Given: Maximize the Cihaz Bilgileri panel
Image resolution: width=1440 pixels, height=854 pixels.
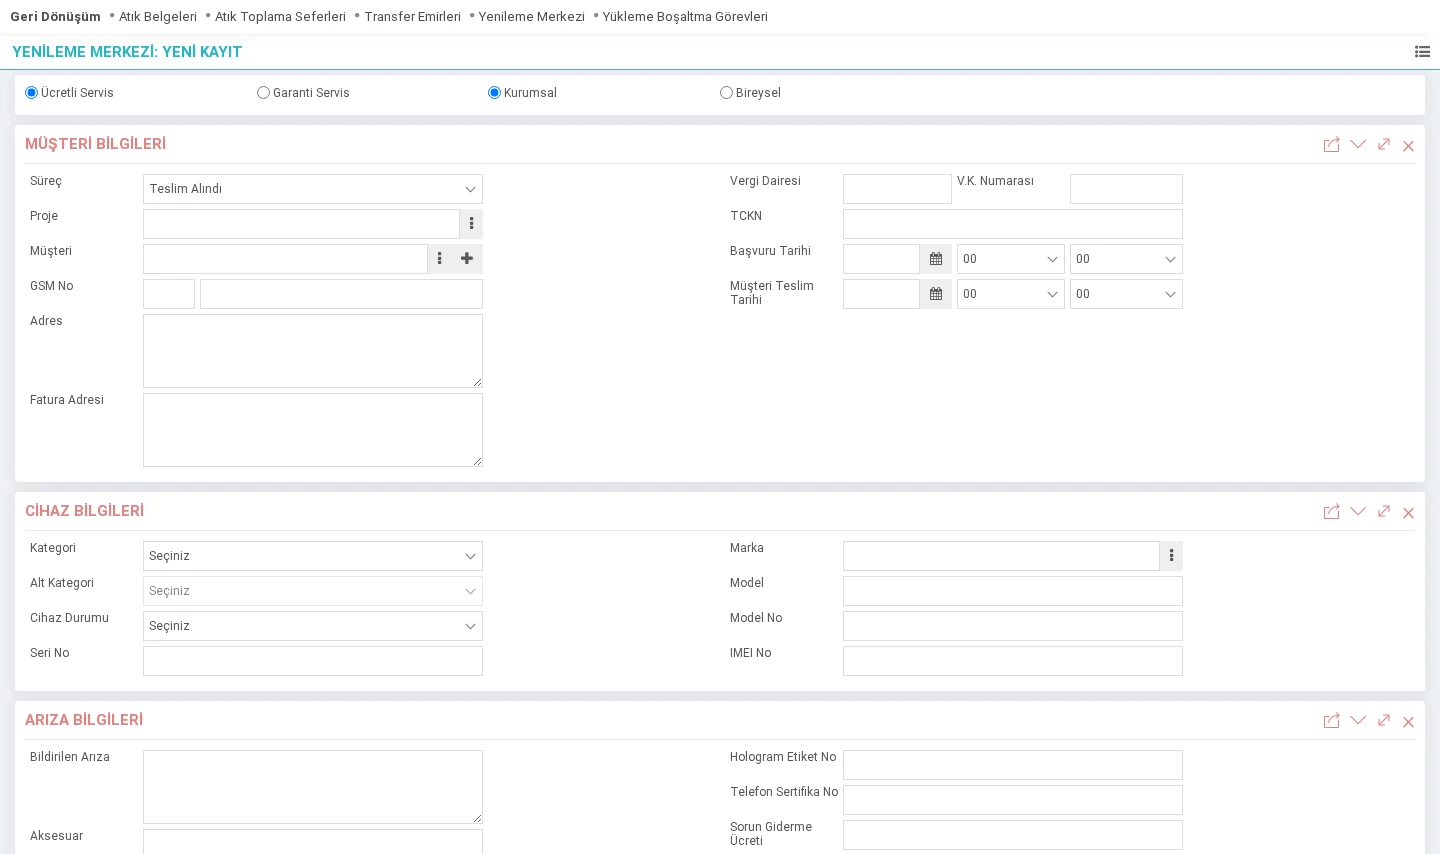Looking at the screenshot, I should point(1384,512).
